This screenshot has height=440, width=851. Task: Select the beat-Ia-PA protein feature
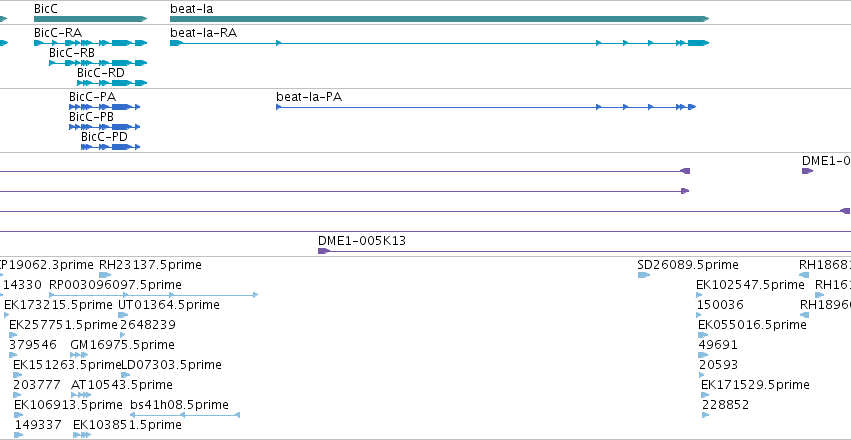486,107
